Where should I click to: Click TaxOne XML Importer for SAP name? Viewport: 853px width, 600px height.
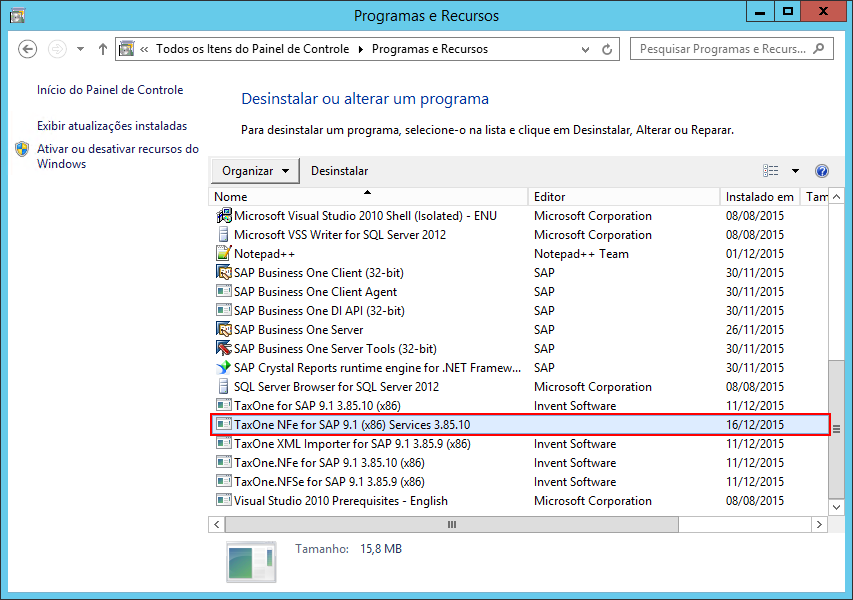pyautogui.click(x=352, y=444)
